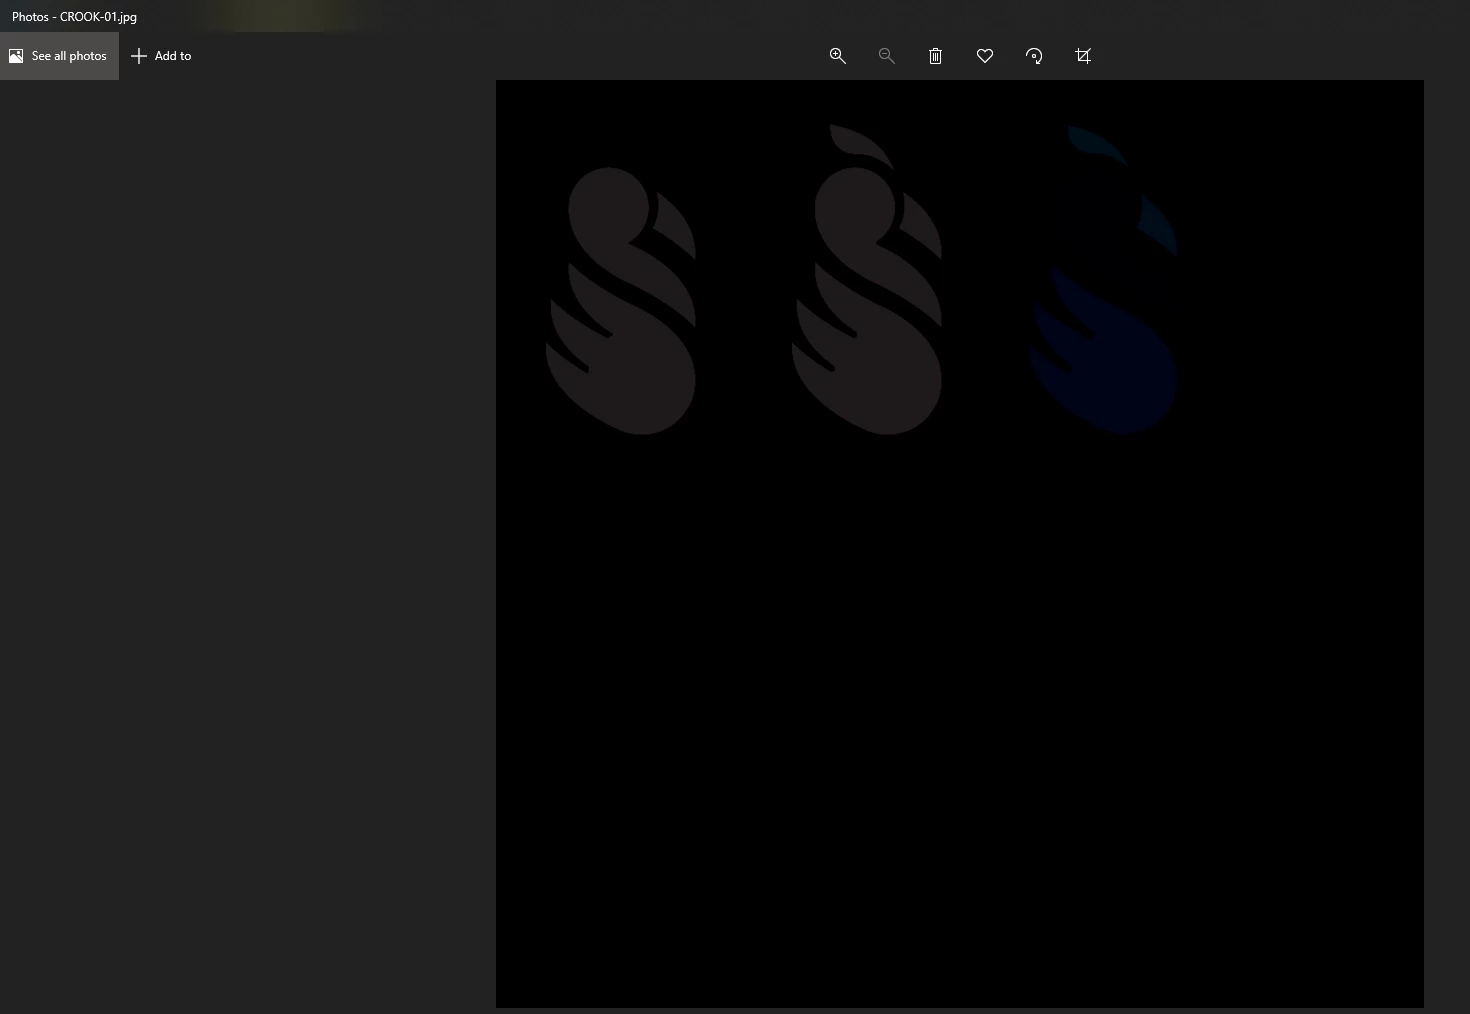The width and height of the screenshot is (1470, 1014).
Task: Rotate the photo with rotate icon
Action: tap(1034, 56)
